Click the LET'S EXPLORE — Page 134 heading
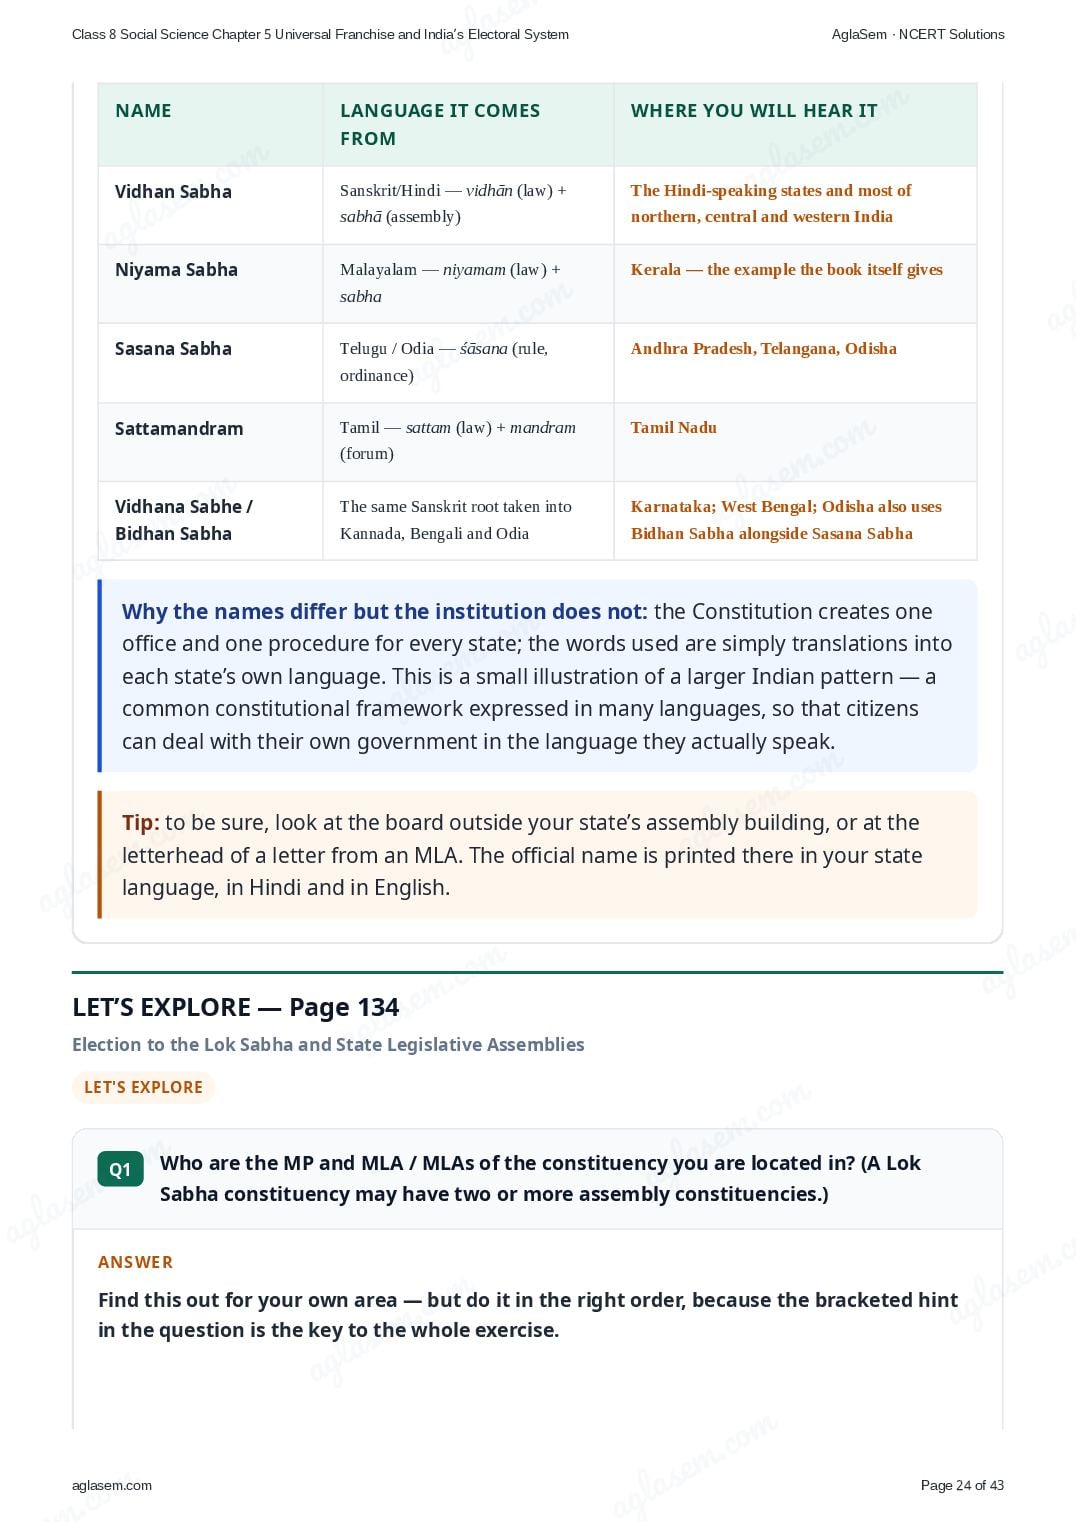The height and width of the screenshot is (1522, 1076). [x=235, y=1007]
